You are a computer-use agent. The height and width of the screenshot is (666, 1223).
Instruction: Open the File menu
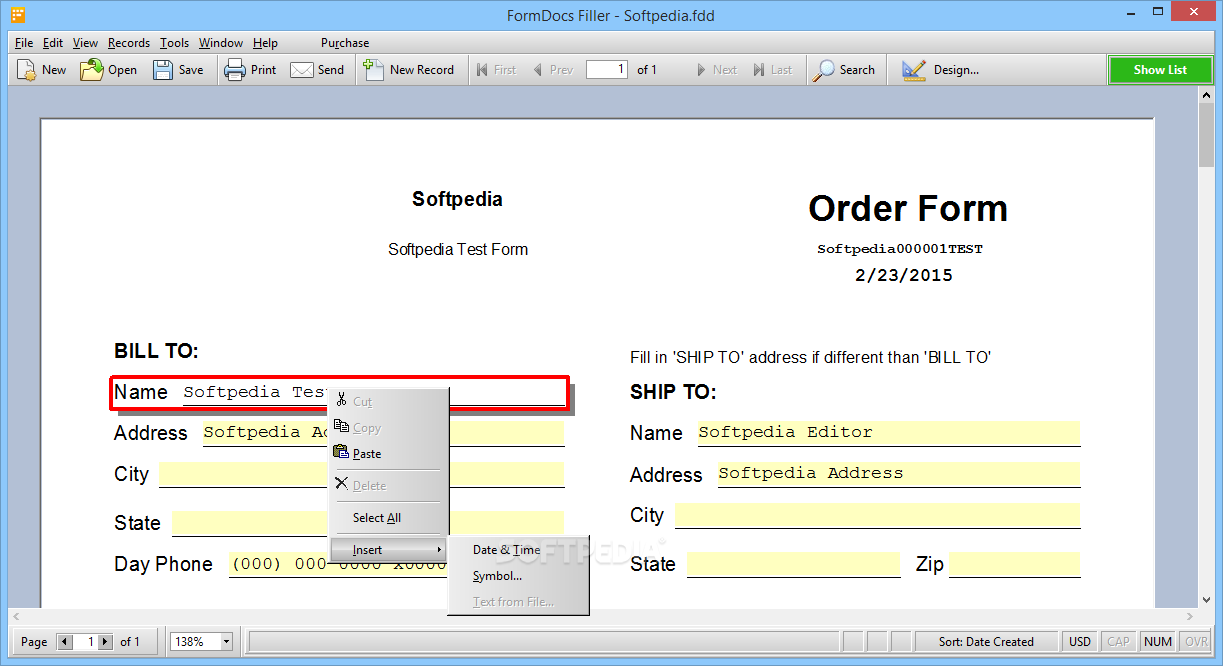pos(24,43)
